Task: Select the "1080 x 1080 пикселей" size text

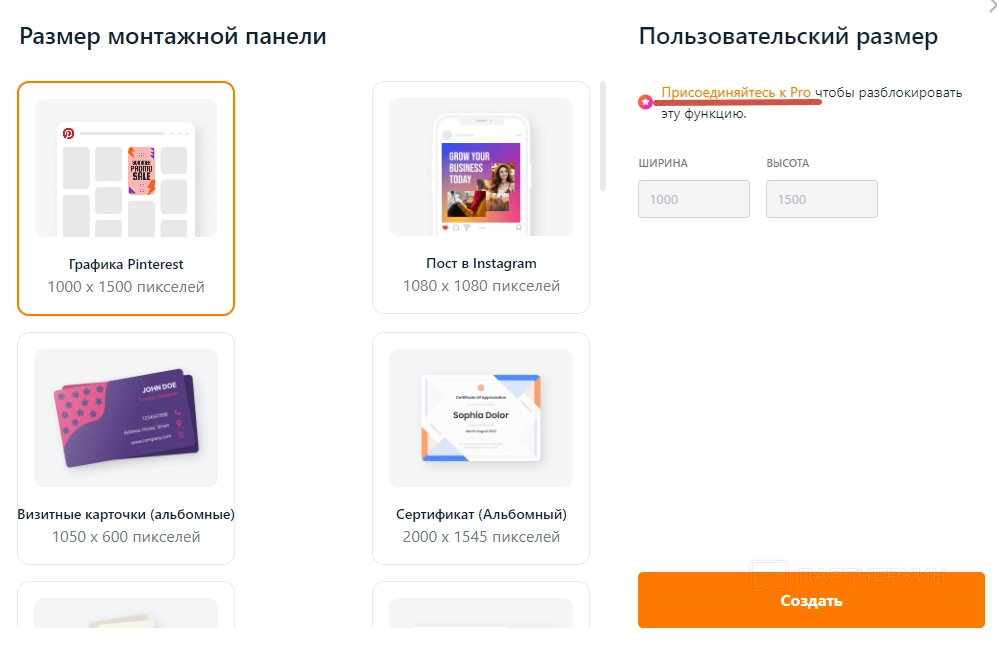Action: 481,286
